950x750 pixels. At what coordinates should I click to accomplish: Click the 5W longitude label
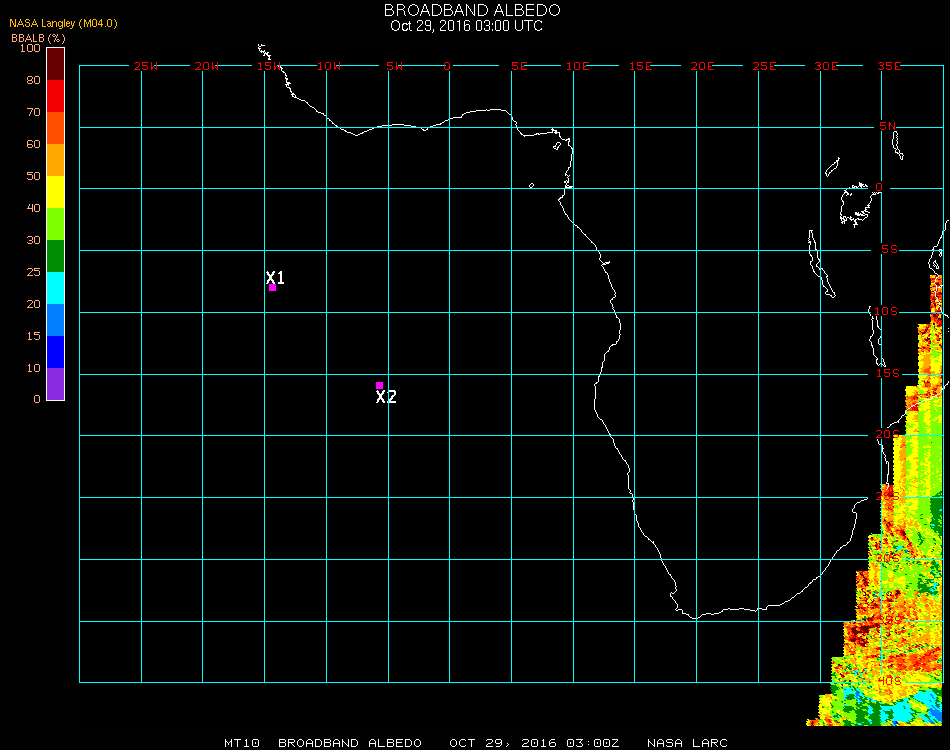pos(394,66)
